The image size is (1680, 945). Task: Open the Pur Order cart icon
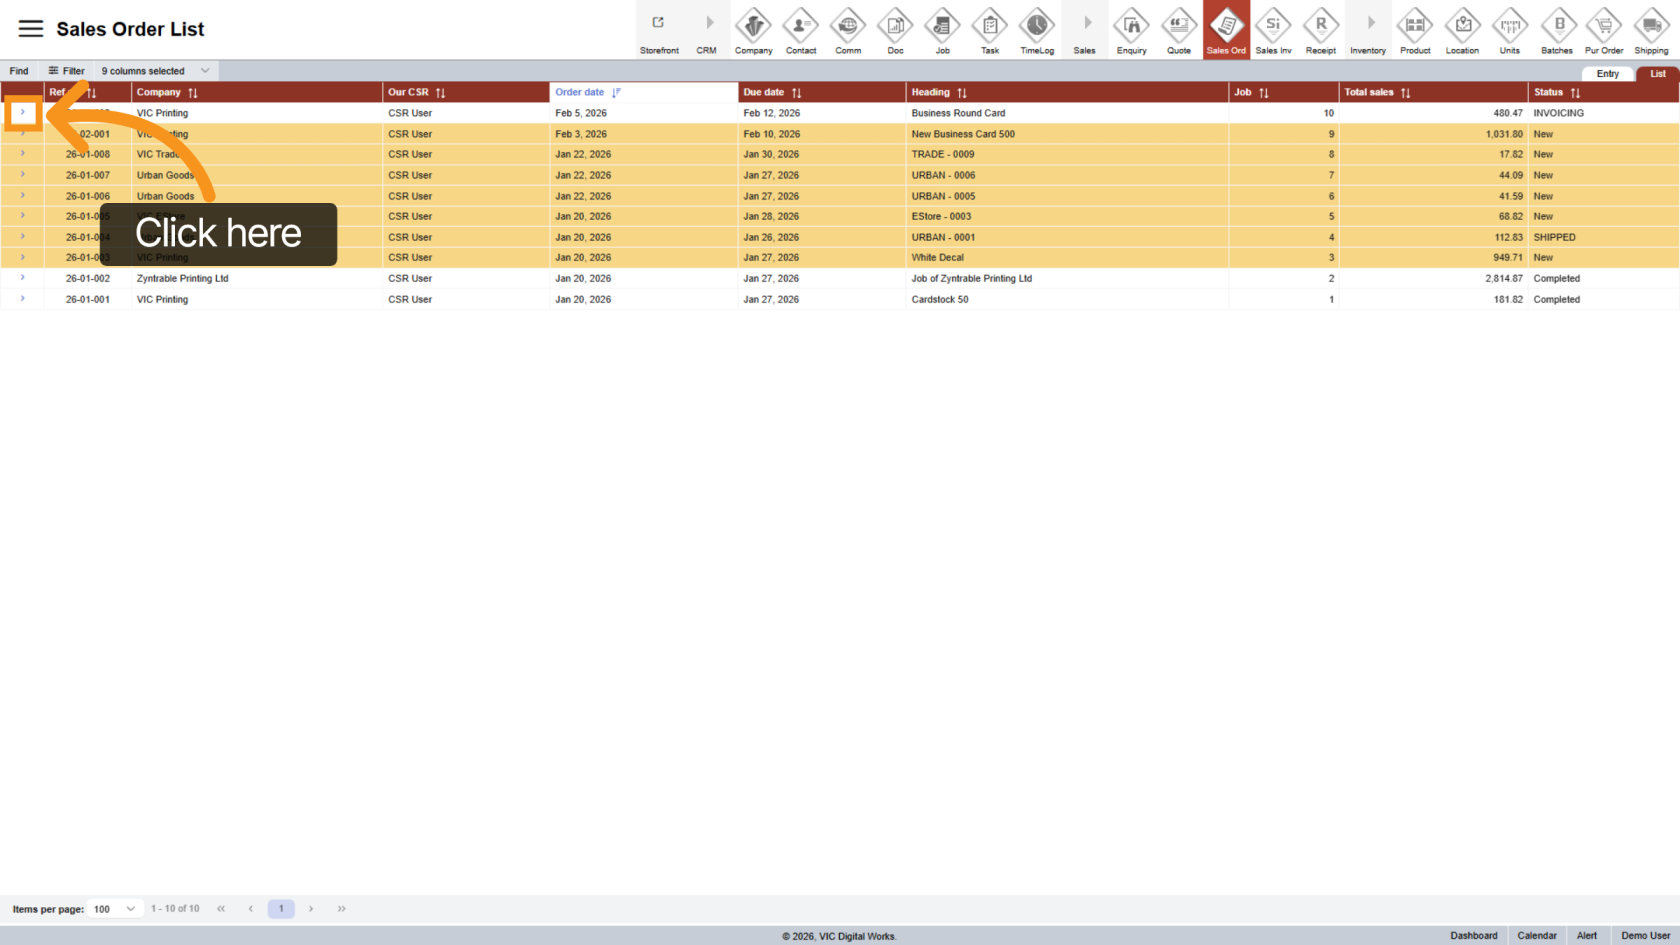click(1604, 30)
